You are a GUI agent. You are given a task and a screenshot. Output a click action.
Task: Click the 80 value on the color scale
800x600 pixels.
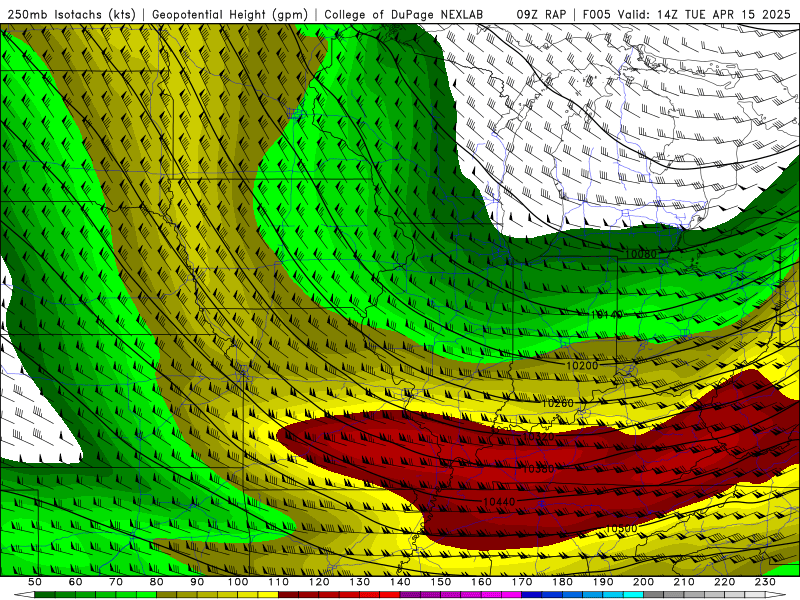coord(157,582)
